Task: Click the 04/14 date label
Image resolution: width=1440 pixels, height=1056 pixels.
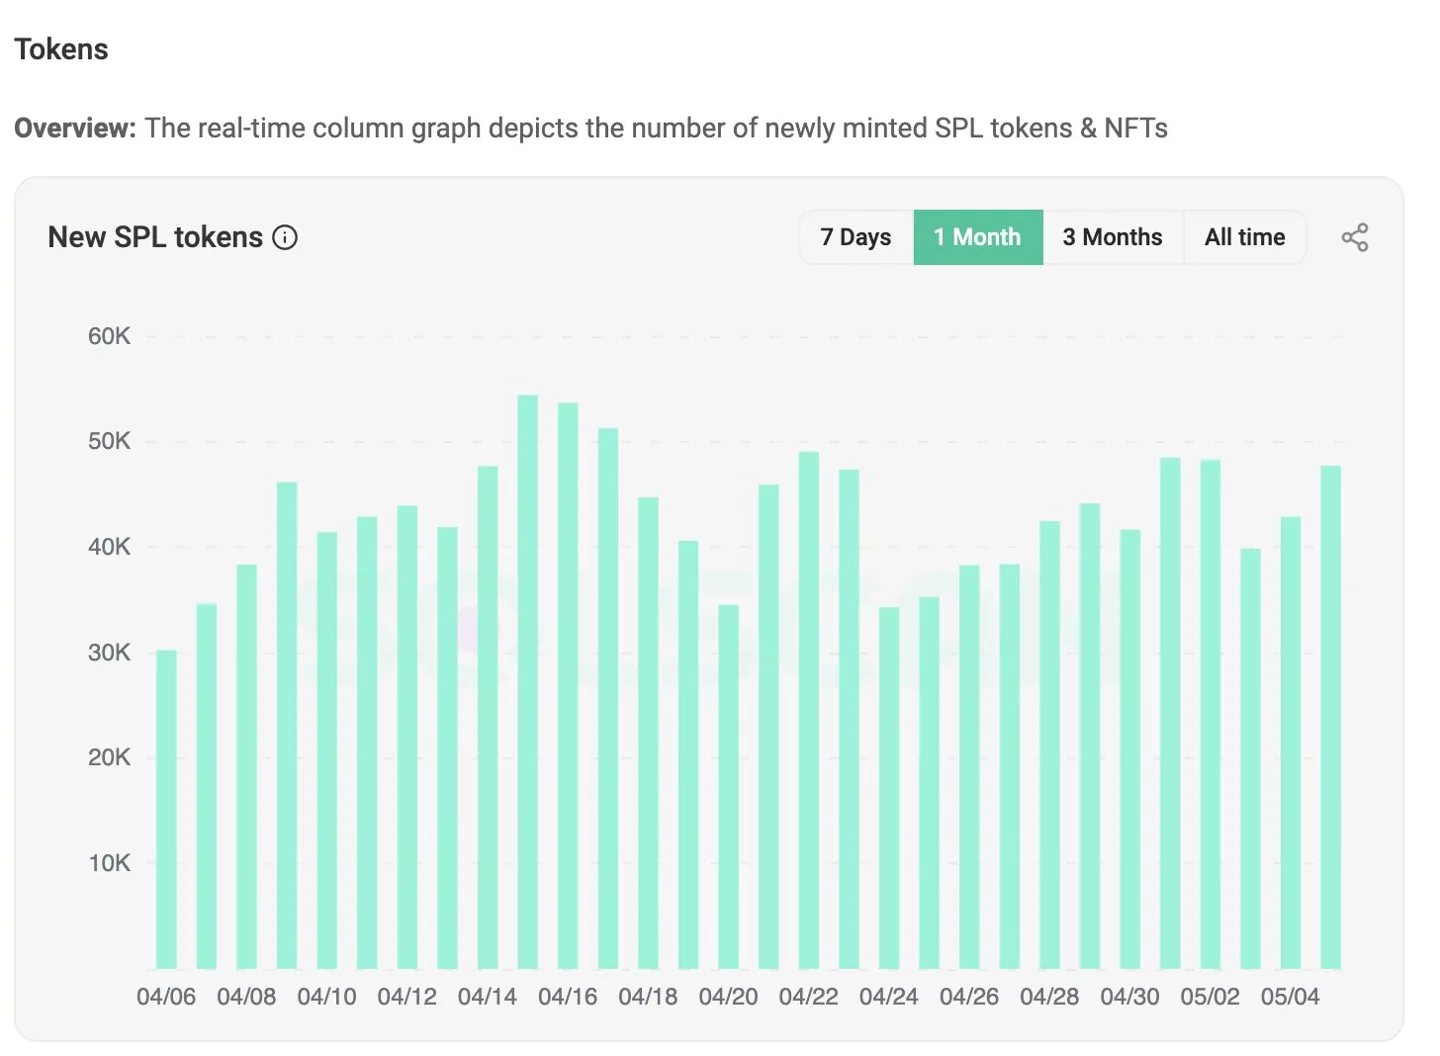Action: click(x=487, y=997)
